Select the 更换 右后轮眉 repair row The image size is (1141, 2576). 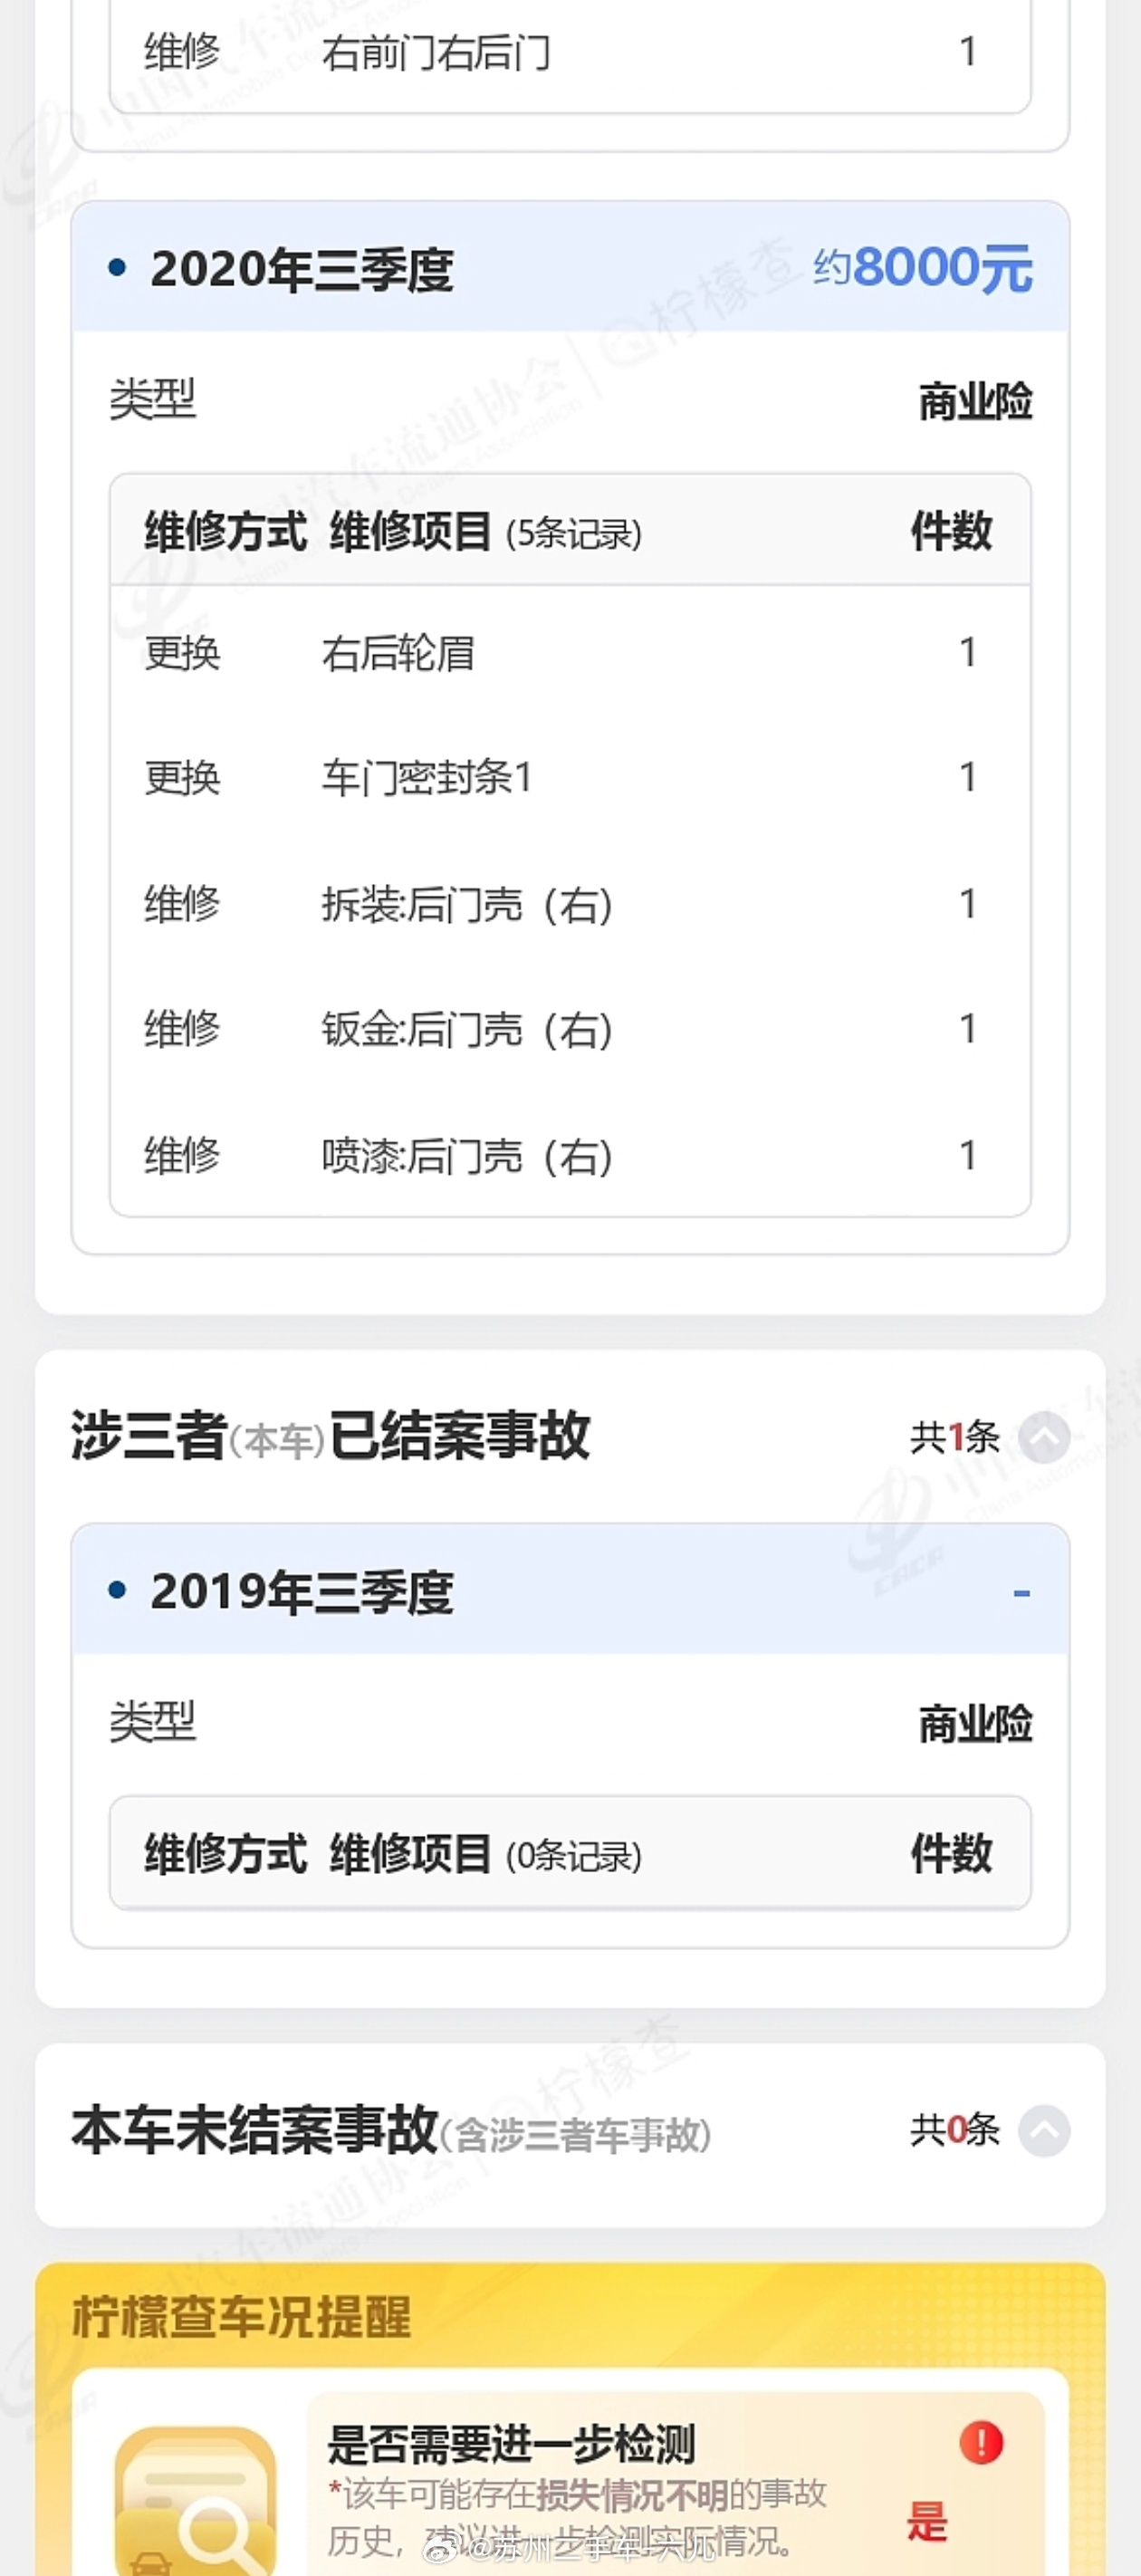tap(570, 653)
